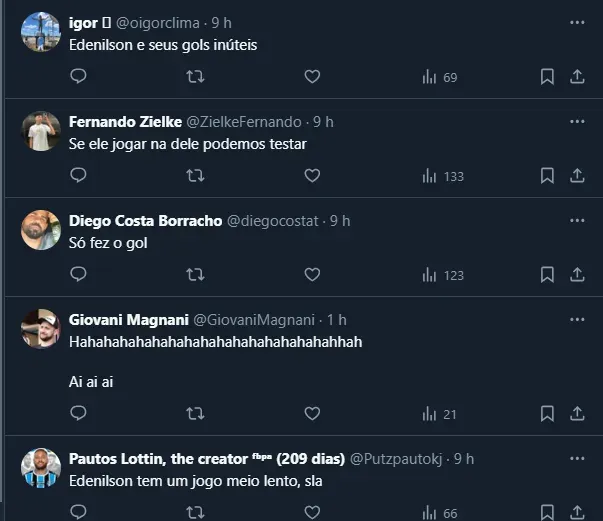Open more options on Giovani Magnani's tweet

[x=577, y=320]
